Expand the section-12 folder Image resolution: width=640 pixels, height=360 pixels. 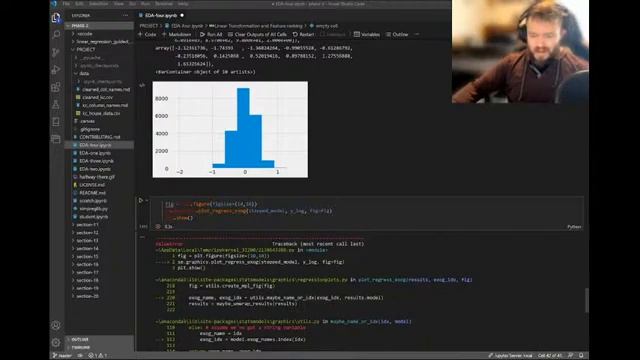point(100,233)
